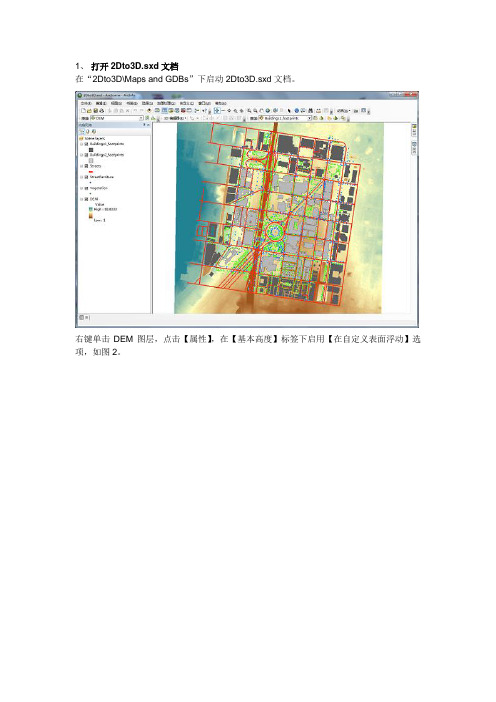Open the 3D Editor dropdown menu
The height and width of the screenshot is (702, 496).
[x=175, y=118]
